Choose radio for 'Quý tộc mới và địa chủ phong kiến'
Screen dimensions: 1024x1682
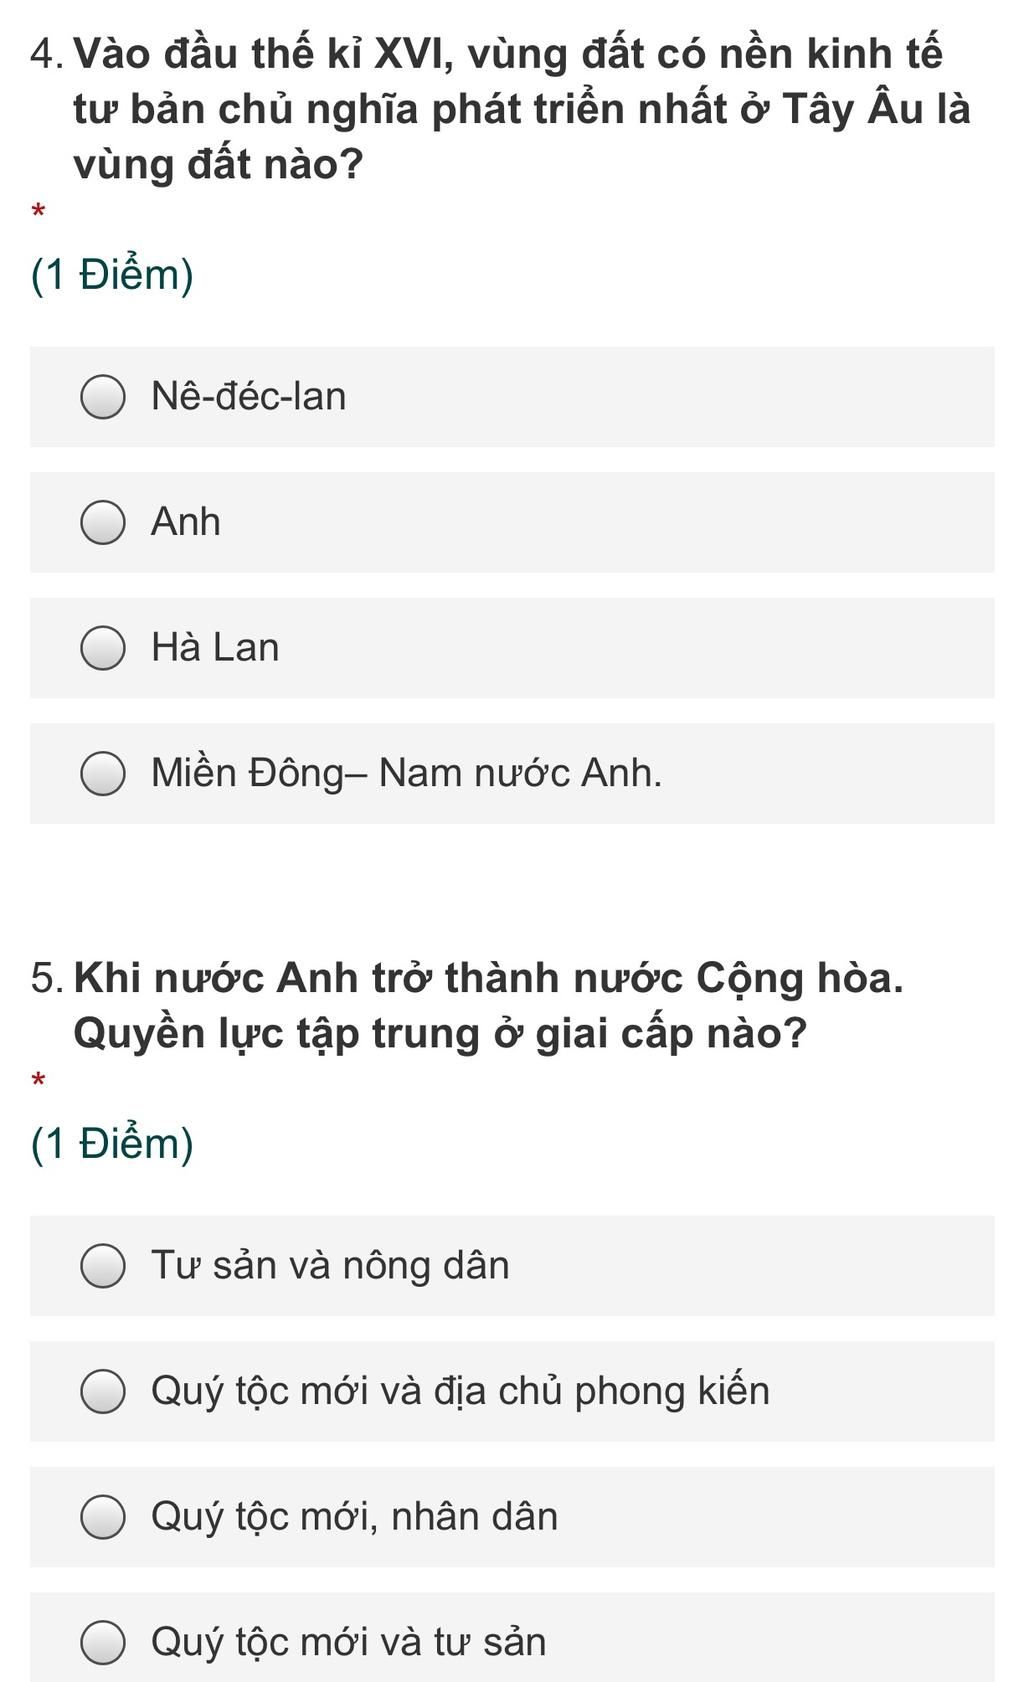tap(102, 1392)
